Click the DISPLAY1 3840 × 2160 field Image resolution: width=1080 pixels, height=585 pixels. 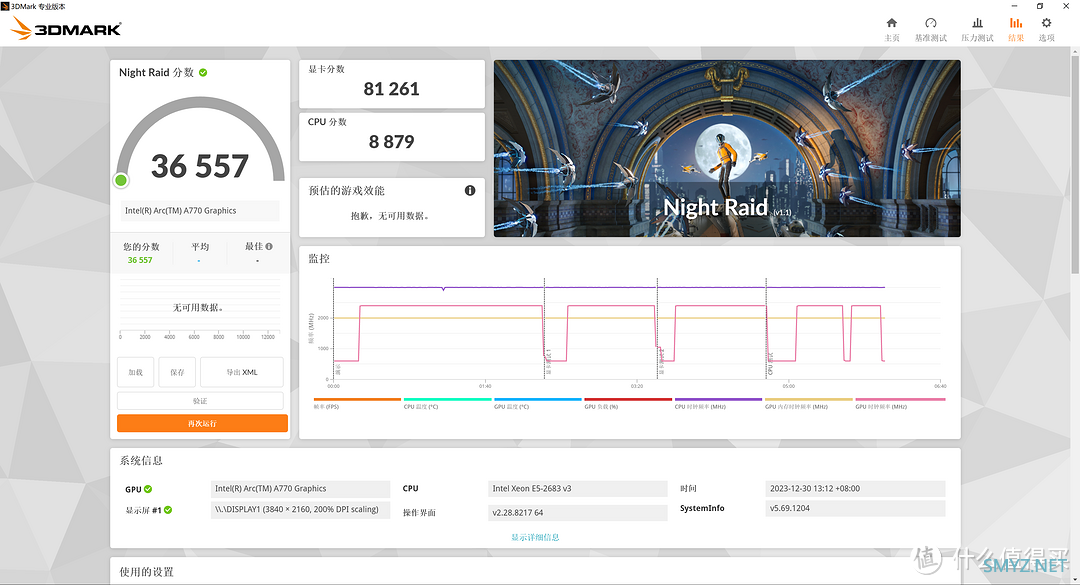point(300,510)
